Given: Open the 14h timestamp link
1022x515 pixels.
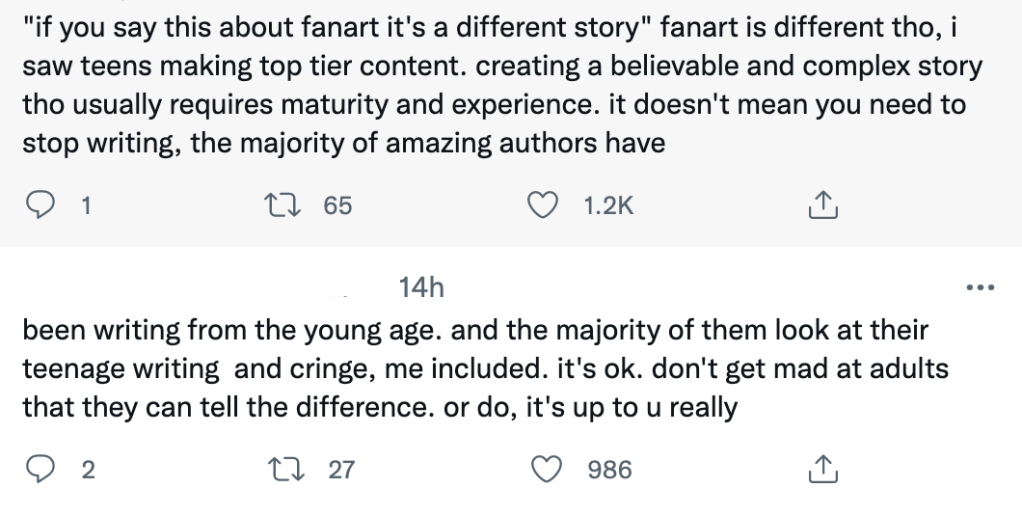Looking at the screenshot, I should tap(420, 288).
